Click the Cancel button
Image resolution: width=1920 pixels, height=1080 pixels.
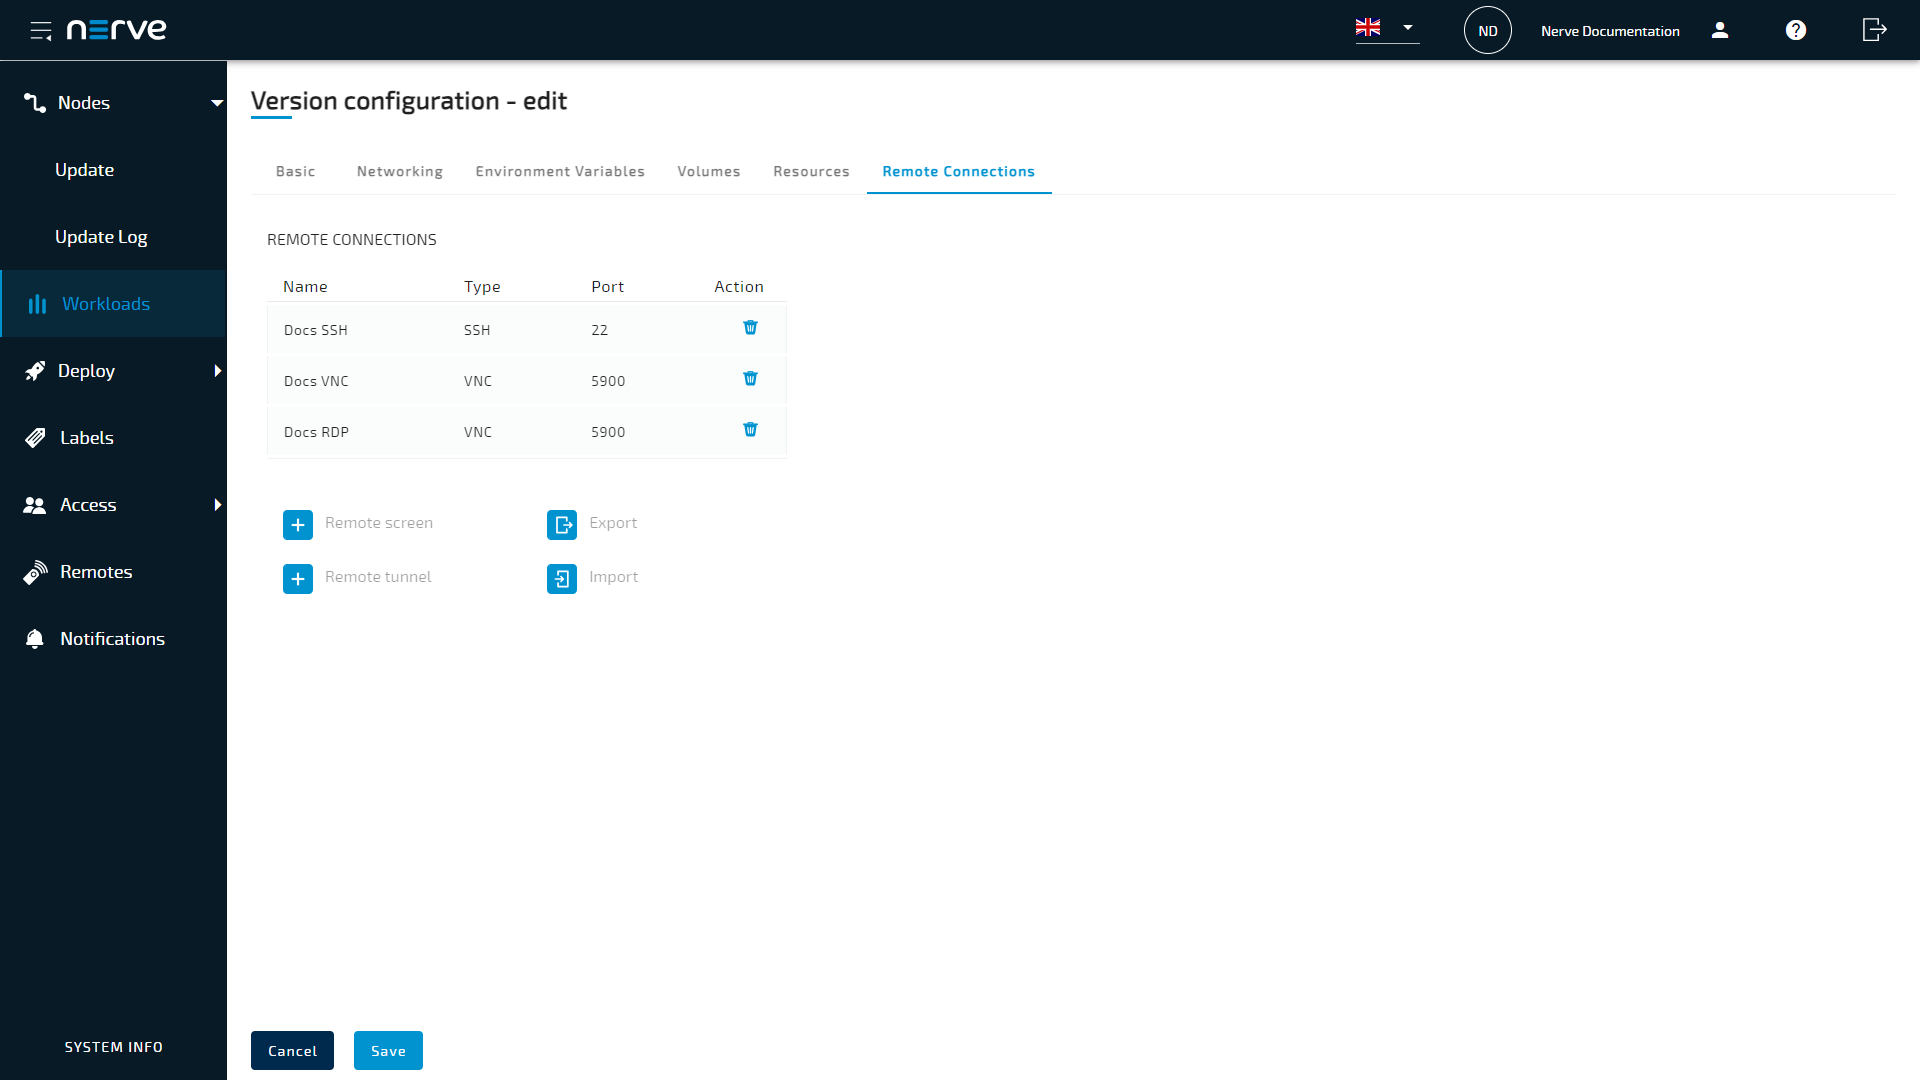293,1051
